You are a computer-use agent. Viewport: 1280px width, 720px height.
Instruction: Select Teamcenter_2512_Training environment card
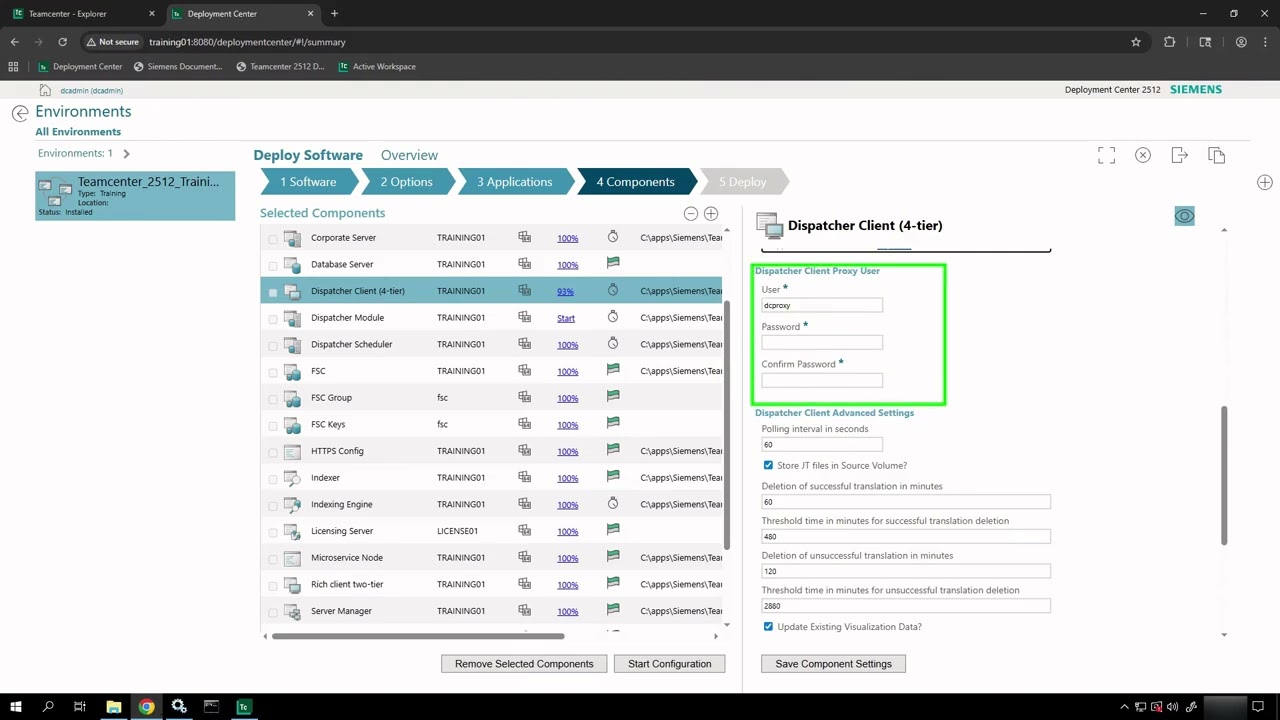(135, 196)
